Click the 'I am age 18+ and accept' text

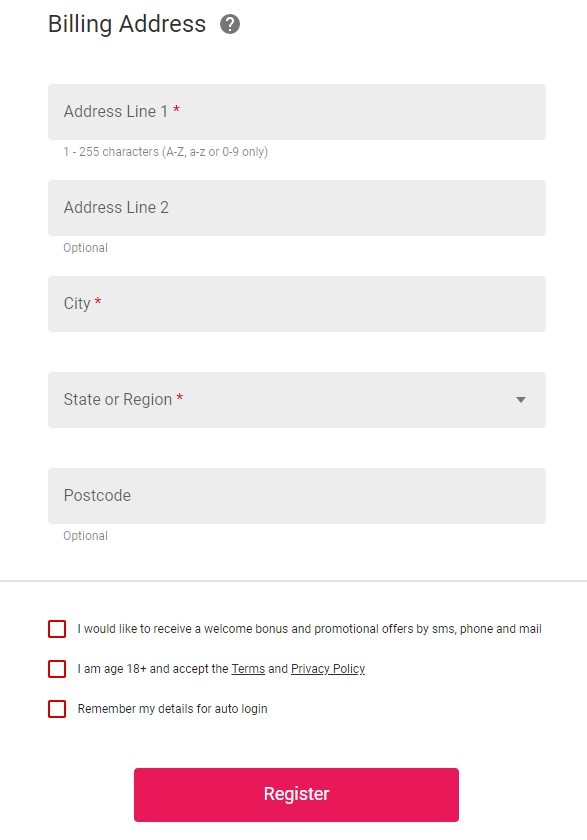coord(153,669)
